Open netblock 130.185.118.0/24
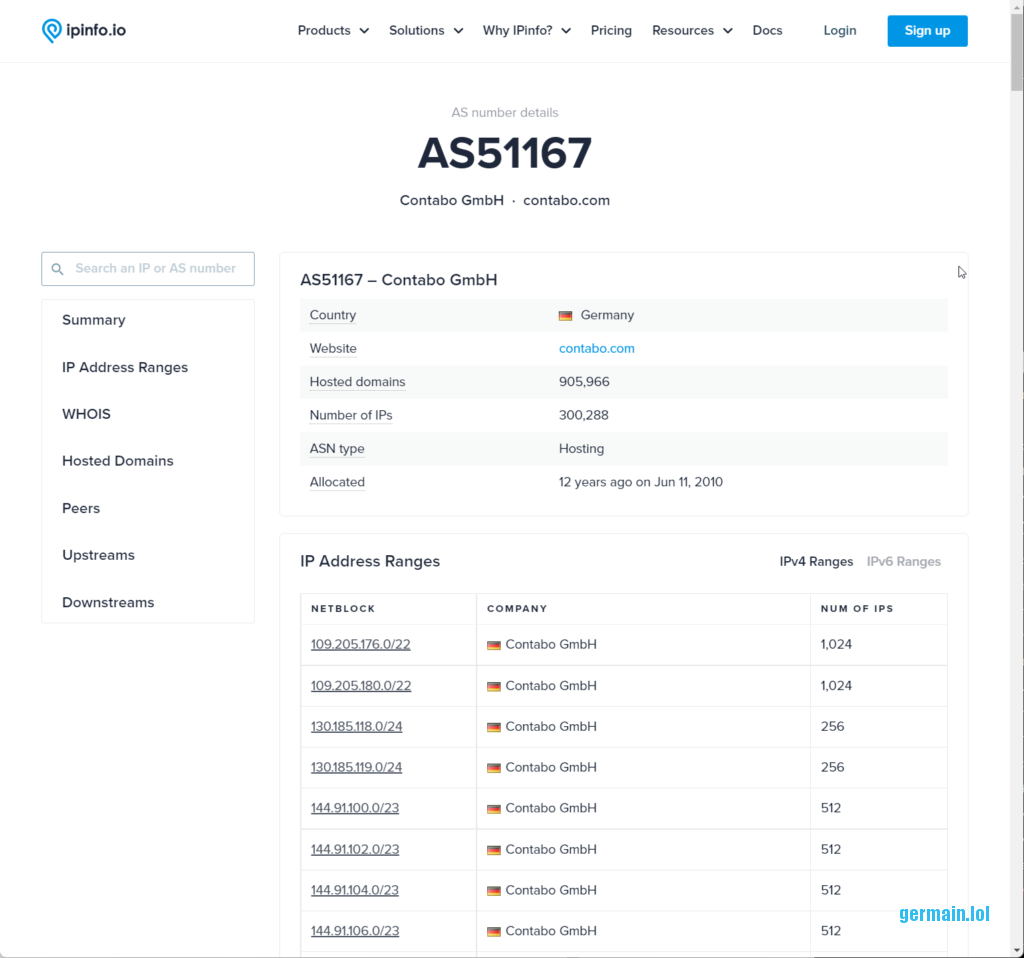The image size is (1024, 958). (356, 727)
